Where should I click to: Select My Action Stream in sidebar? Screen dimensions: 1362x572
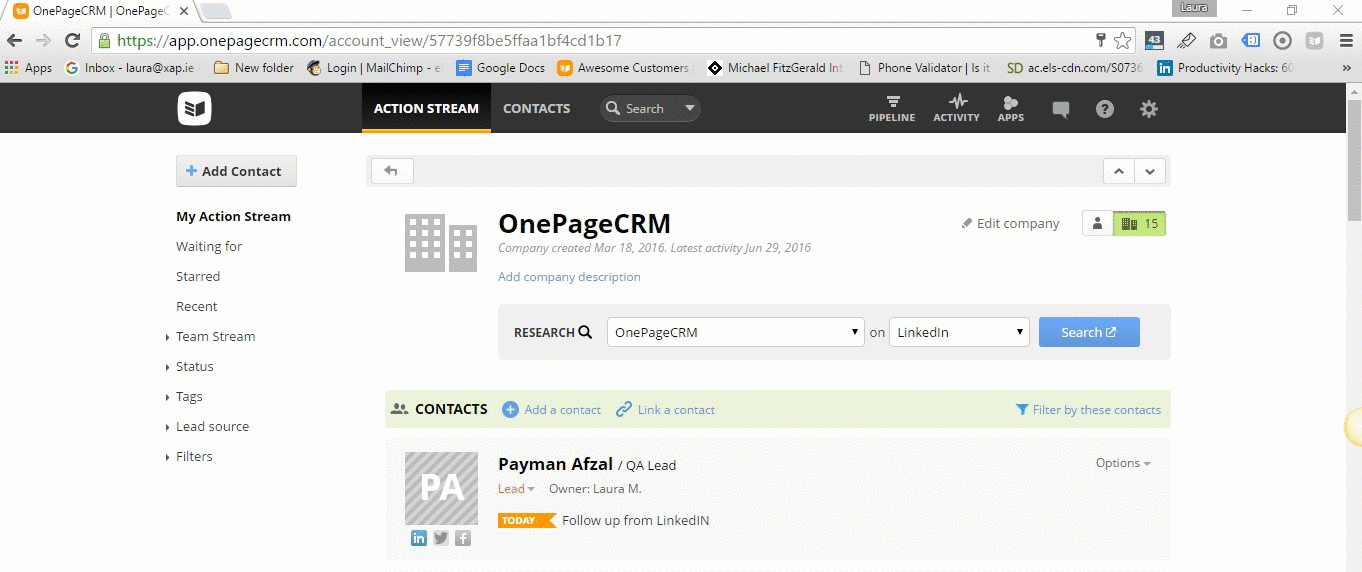[x=233, y=216]
